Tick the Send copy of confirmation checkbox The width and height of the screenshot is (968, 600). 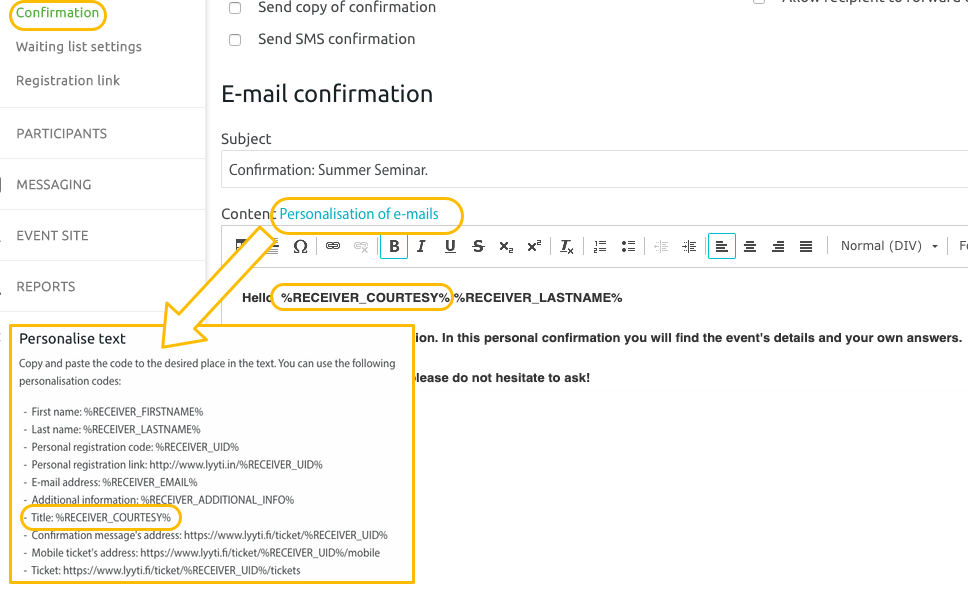pos(235,8)
